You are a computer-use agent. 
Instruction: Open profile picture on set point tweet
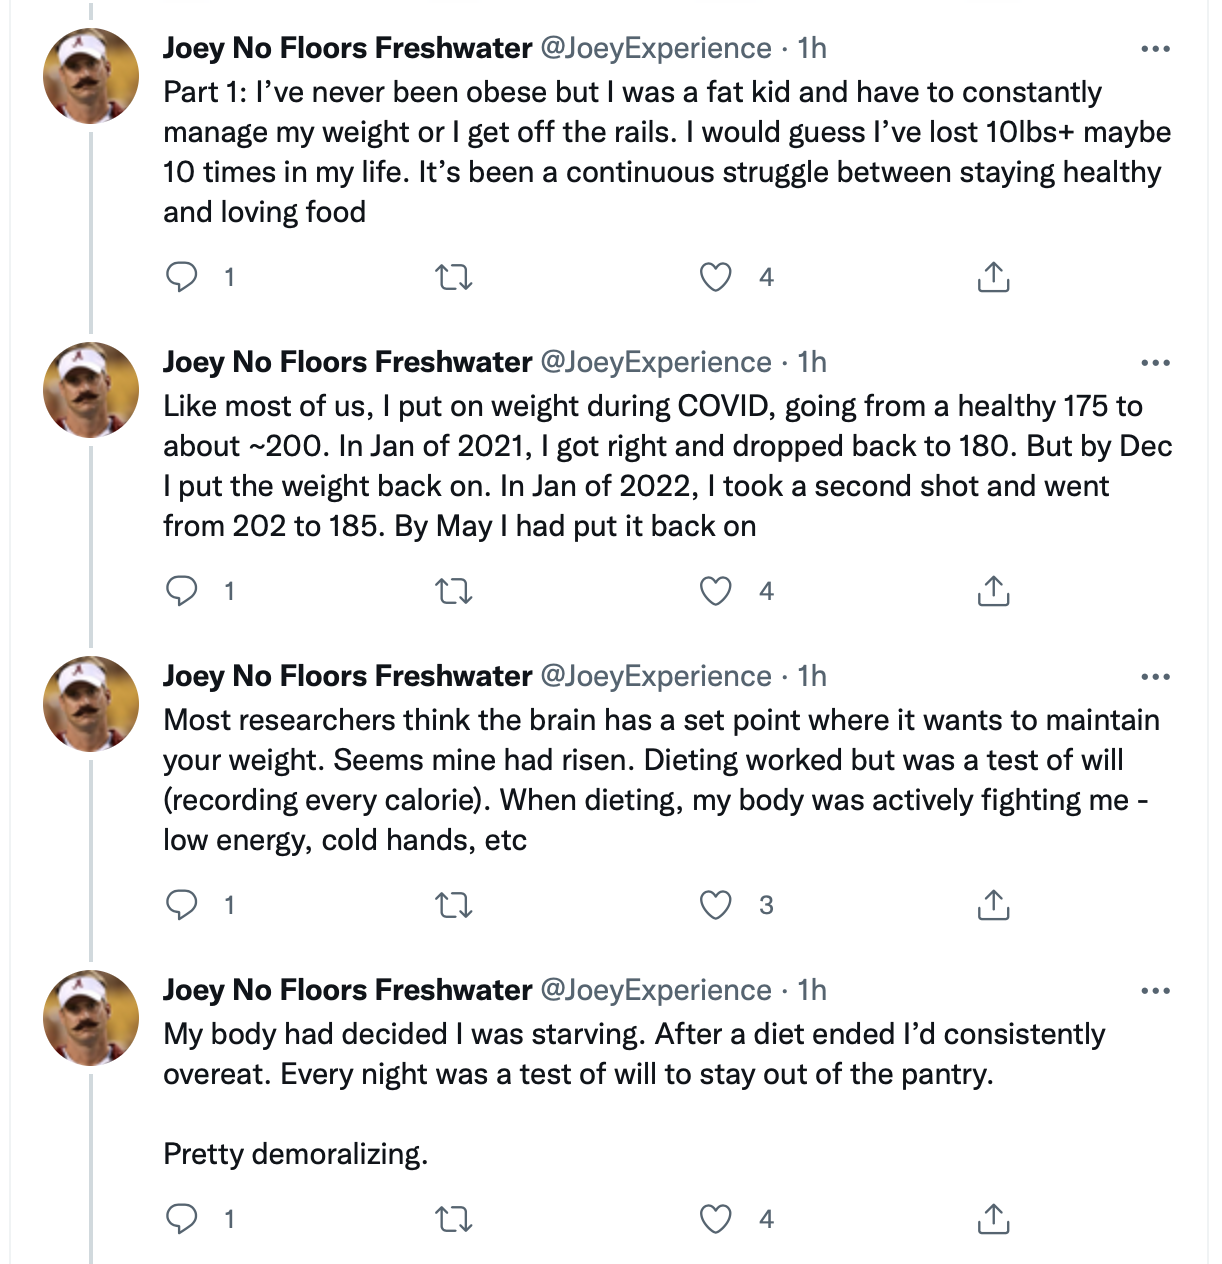[x=91, y=704]
